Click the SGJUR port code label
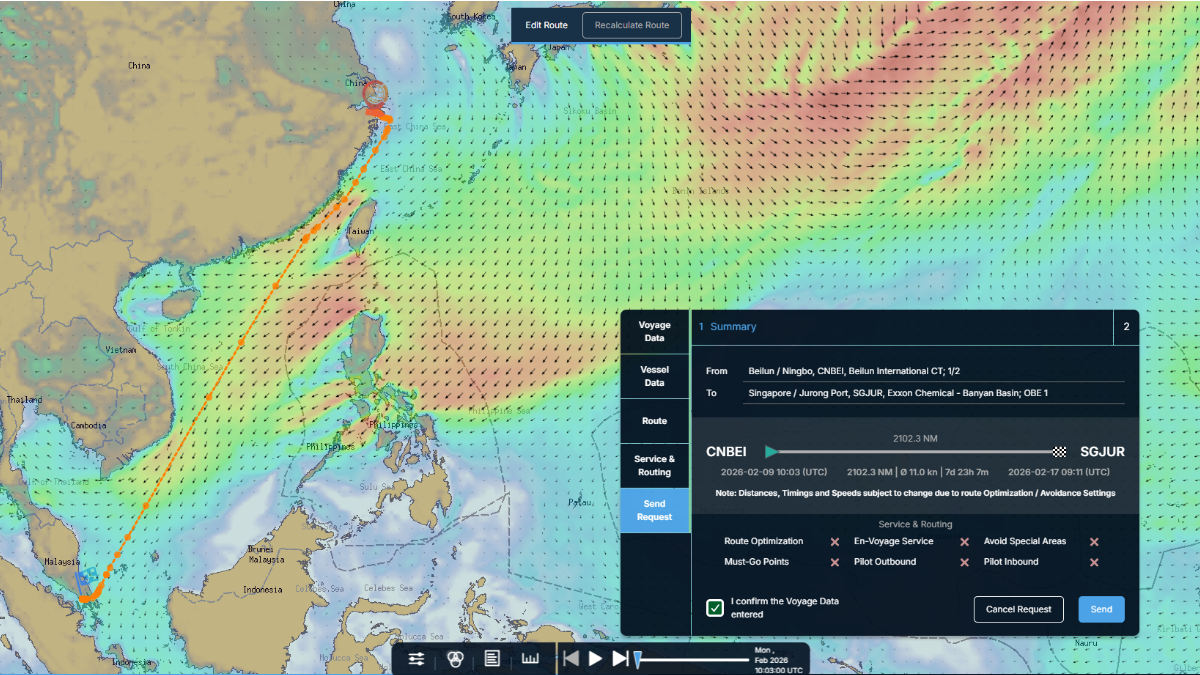This screenshot has width=1200, height=675. (x=1102, y=452)
